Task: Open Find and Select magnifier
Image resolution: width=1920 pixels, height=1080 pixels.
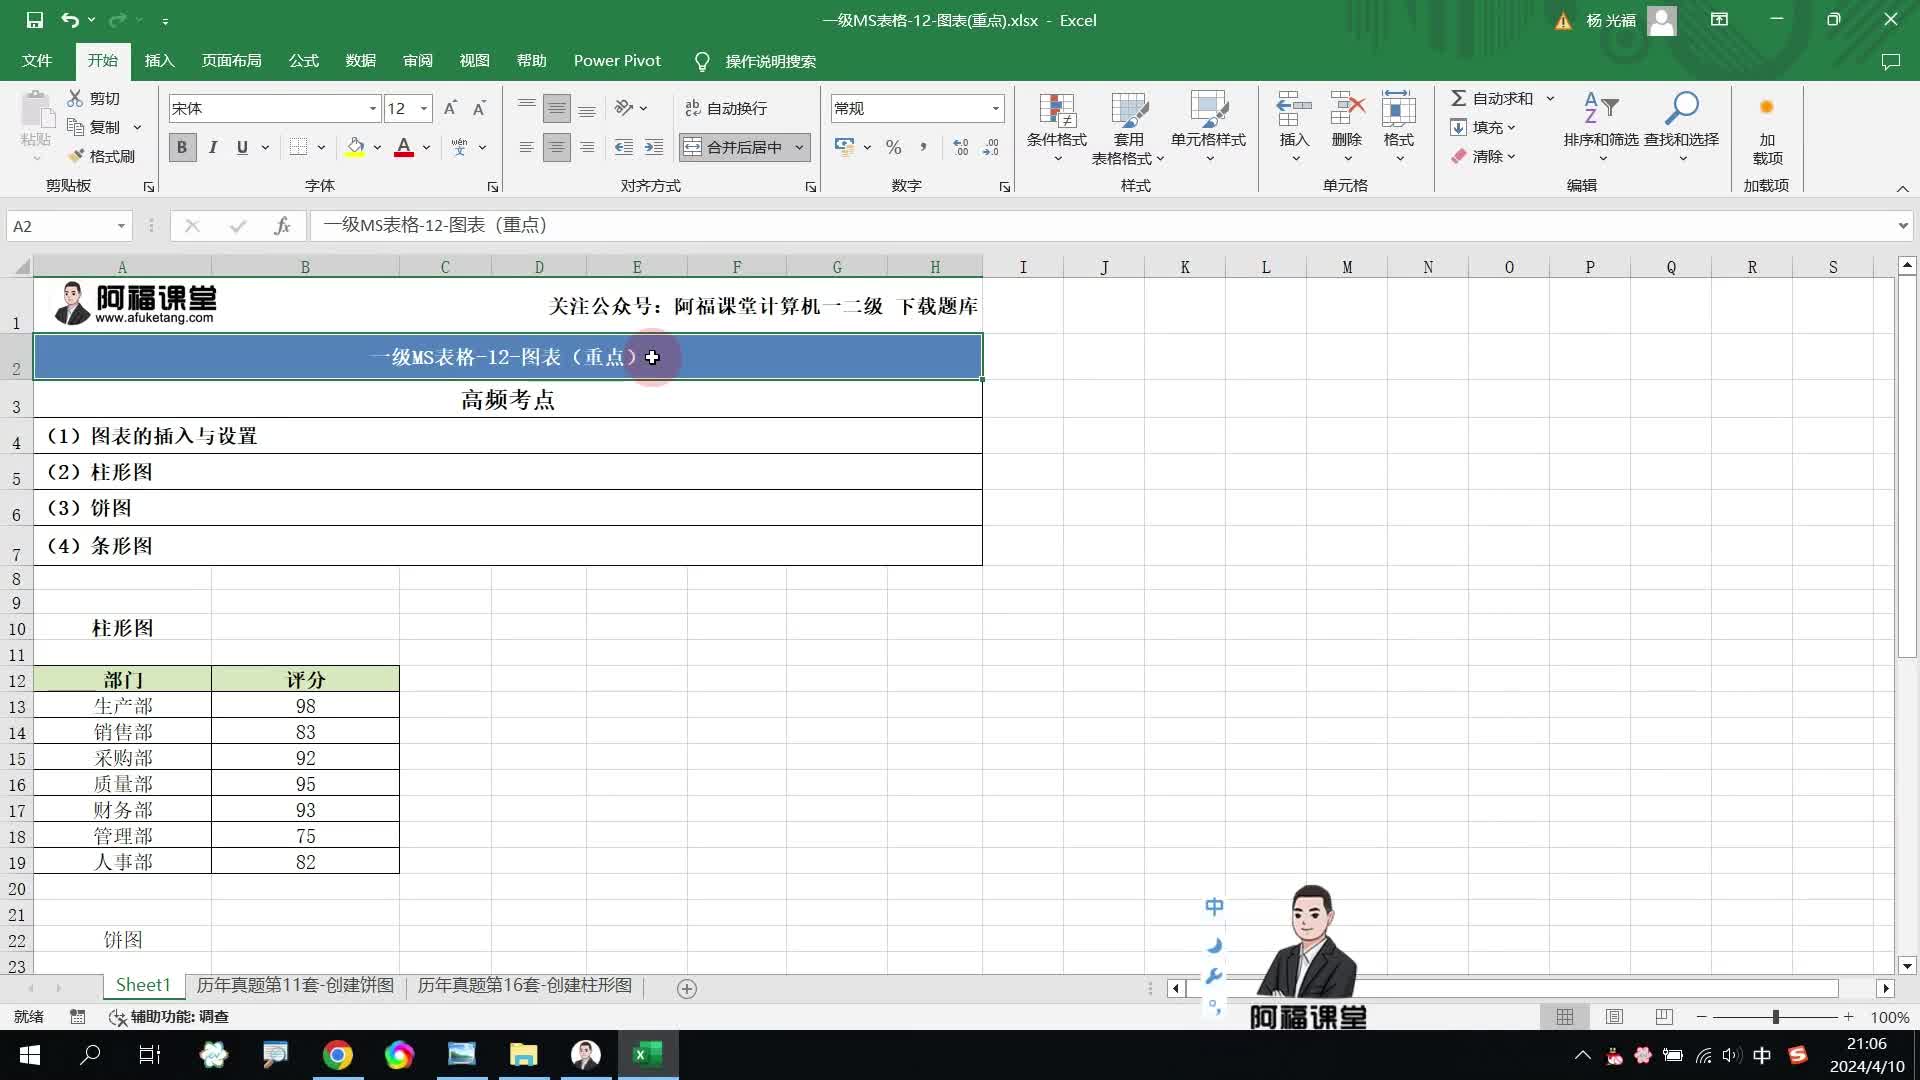Action: coord(1681,128)
